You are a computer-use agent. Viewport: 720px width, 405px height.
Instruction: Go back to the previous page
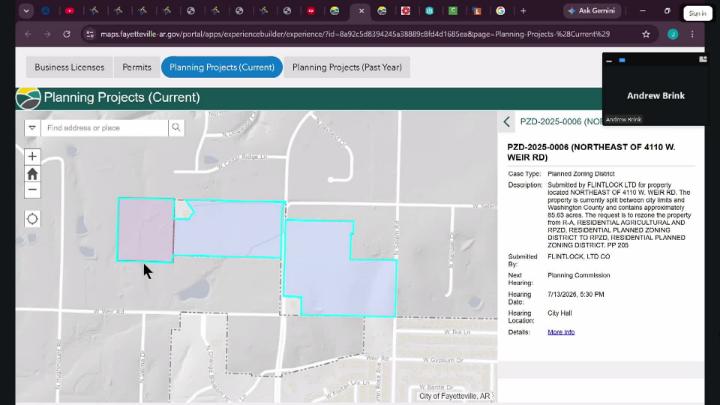[x=28, y=34]
